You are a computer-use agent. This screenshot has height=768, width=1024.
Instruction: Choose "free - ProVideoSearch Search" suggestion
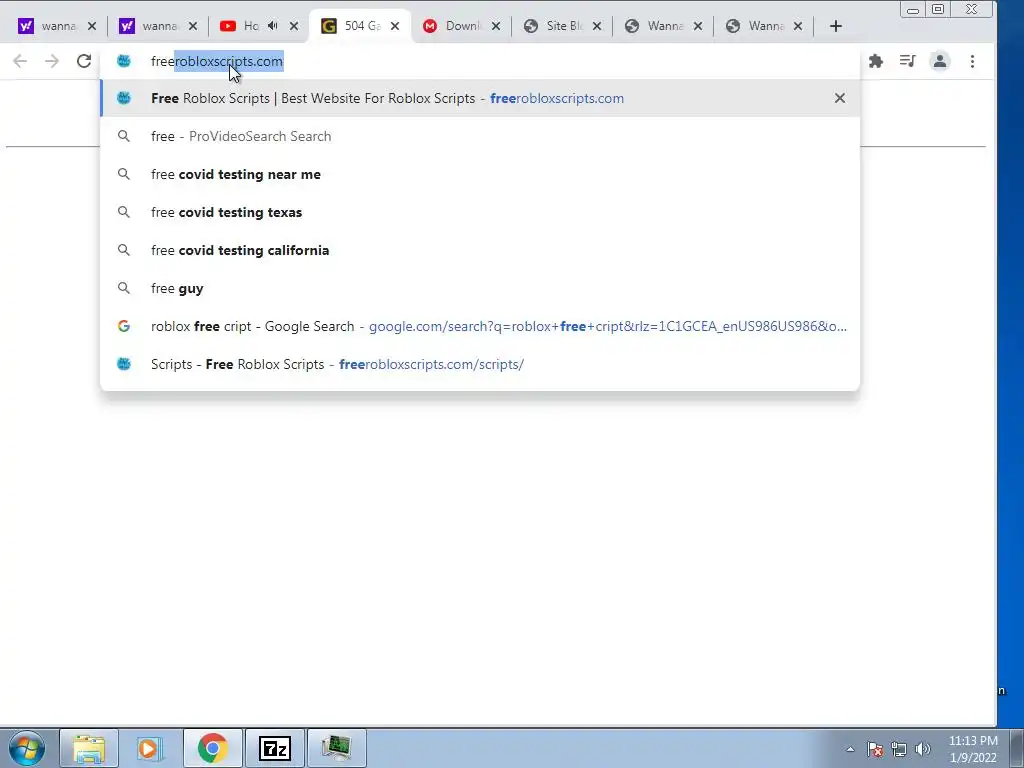(x=480, y=136)
